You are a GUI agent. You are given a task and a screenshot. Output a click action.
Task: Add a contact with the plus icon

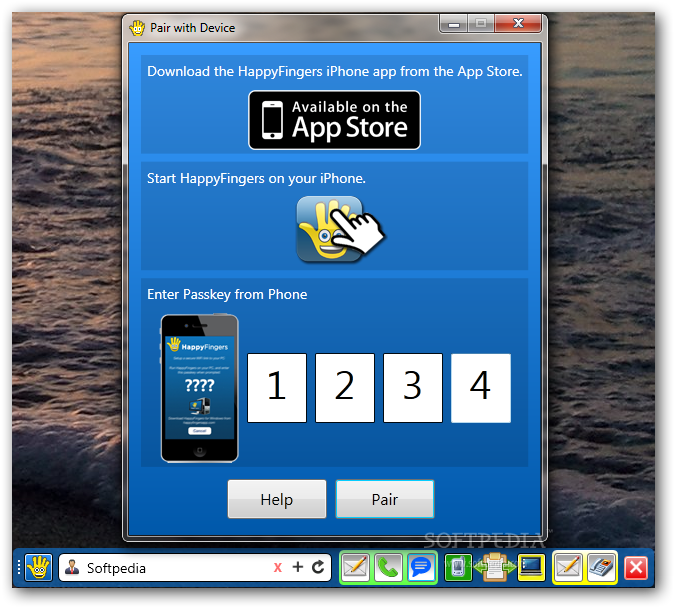[x=297, y=567]
